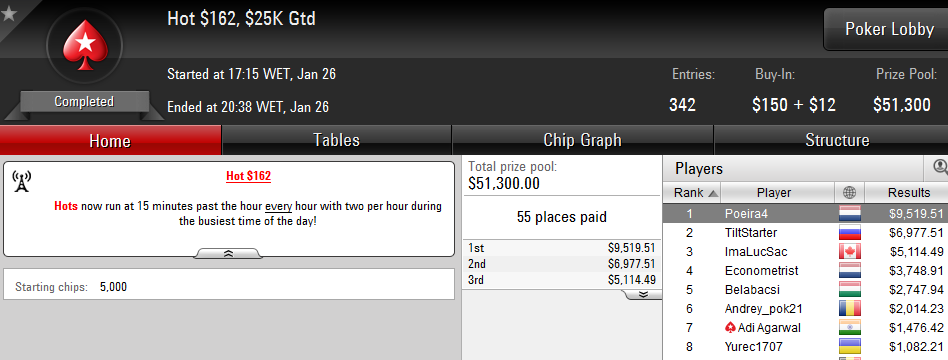The width and height of the screenshot is (948, 360).
Task: Open the Chip Graph tab
Action: pyautogui.click(x=582, y=140)
